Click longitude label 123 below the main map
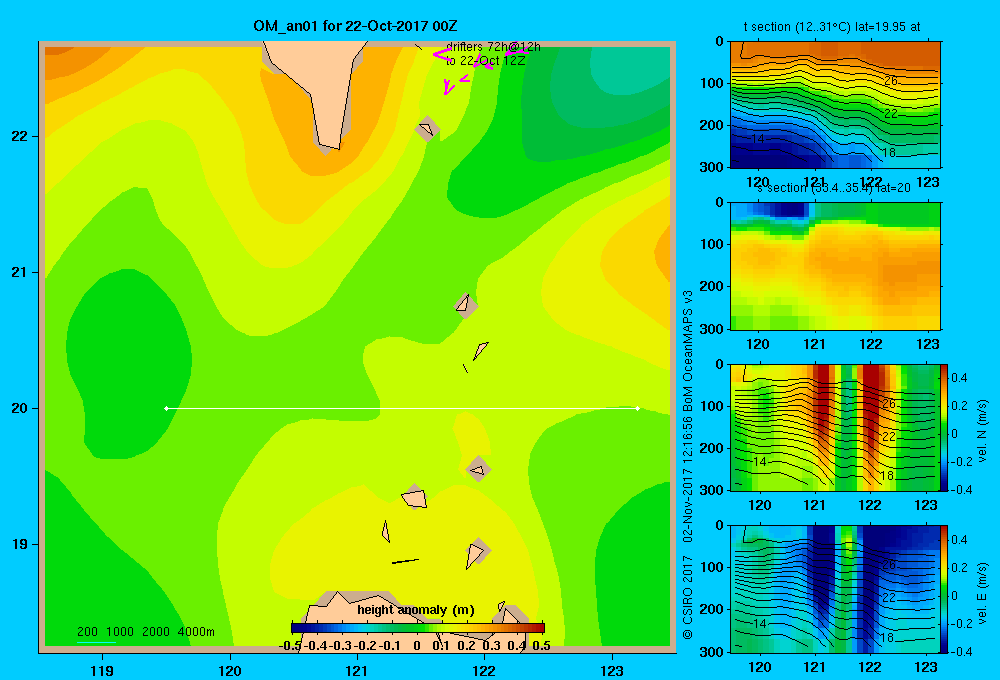Image resolution: width=1000 pixels, height=680 pixels. click(612, 670)
